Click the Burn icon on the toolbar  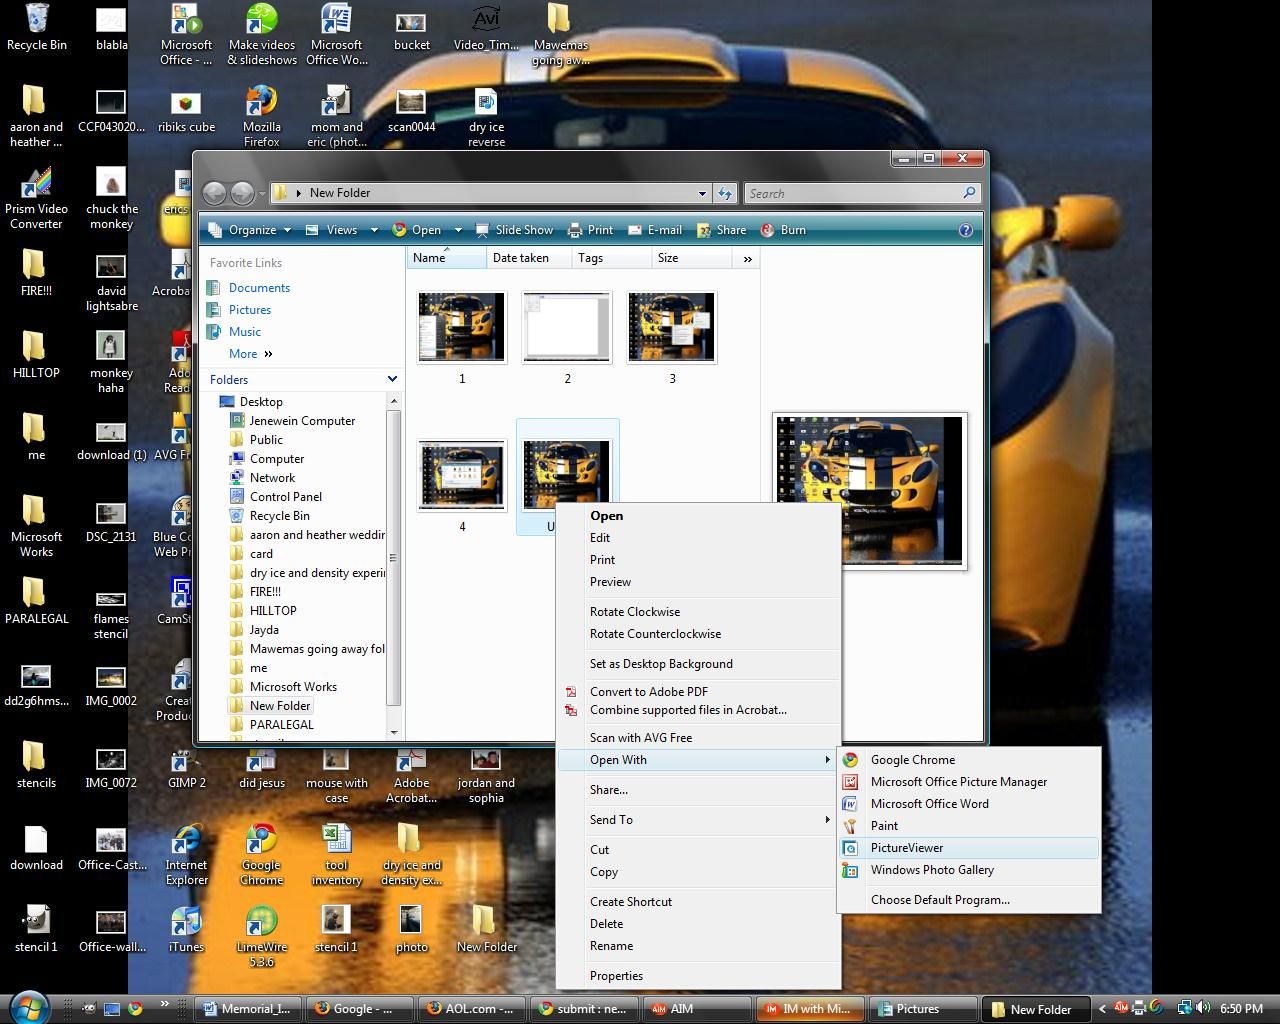coord(784,230)
